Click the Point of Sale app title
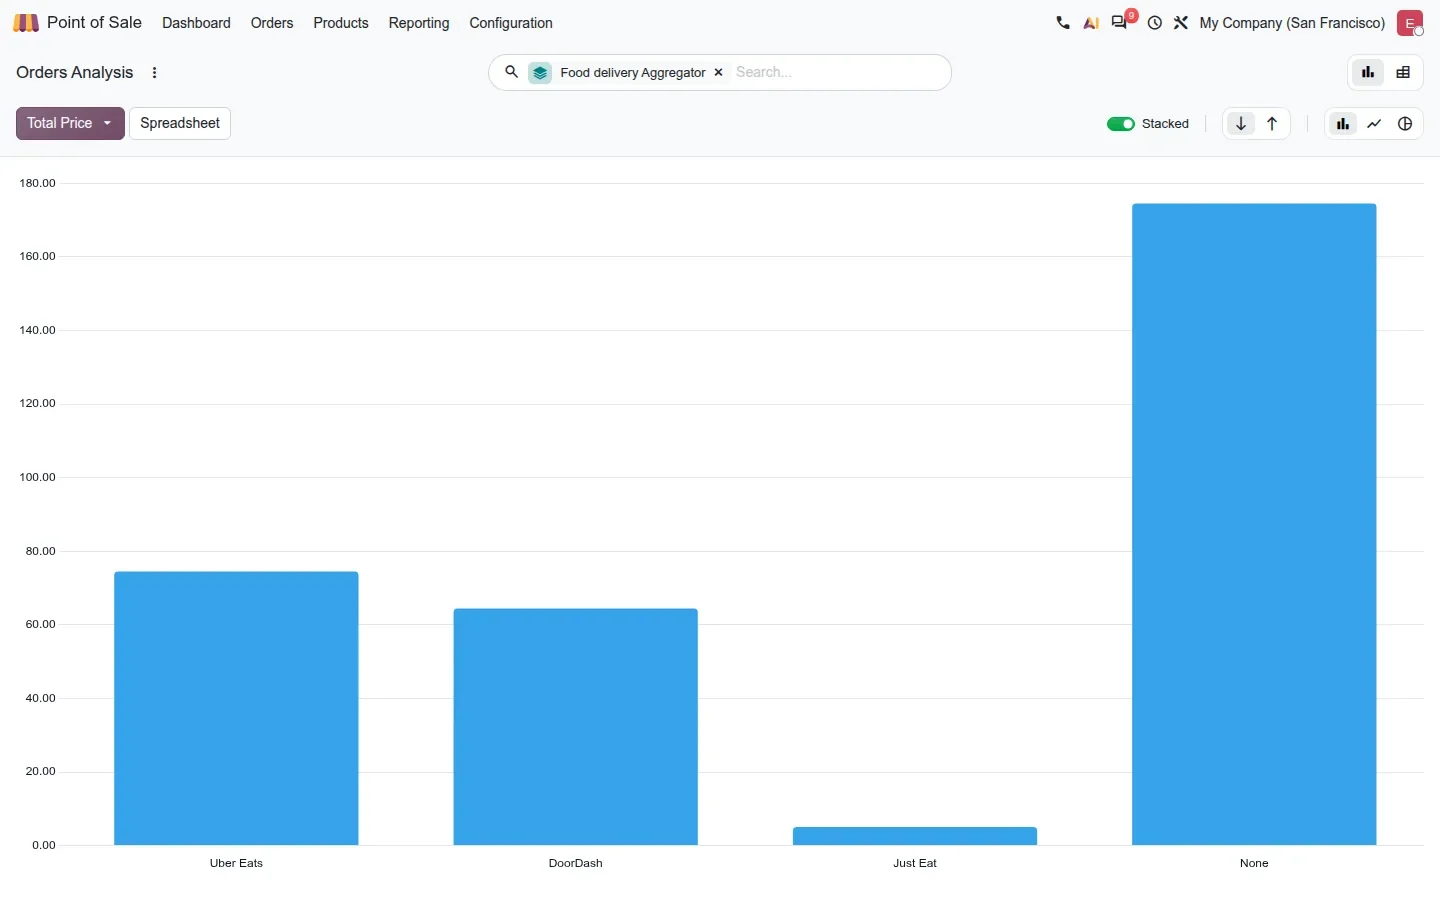The width and height of the screenshot is (1440, 900). click(94, 22)
